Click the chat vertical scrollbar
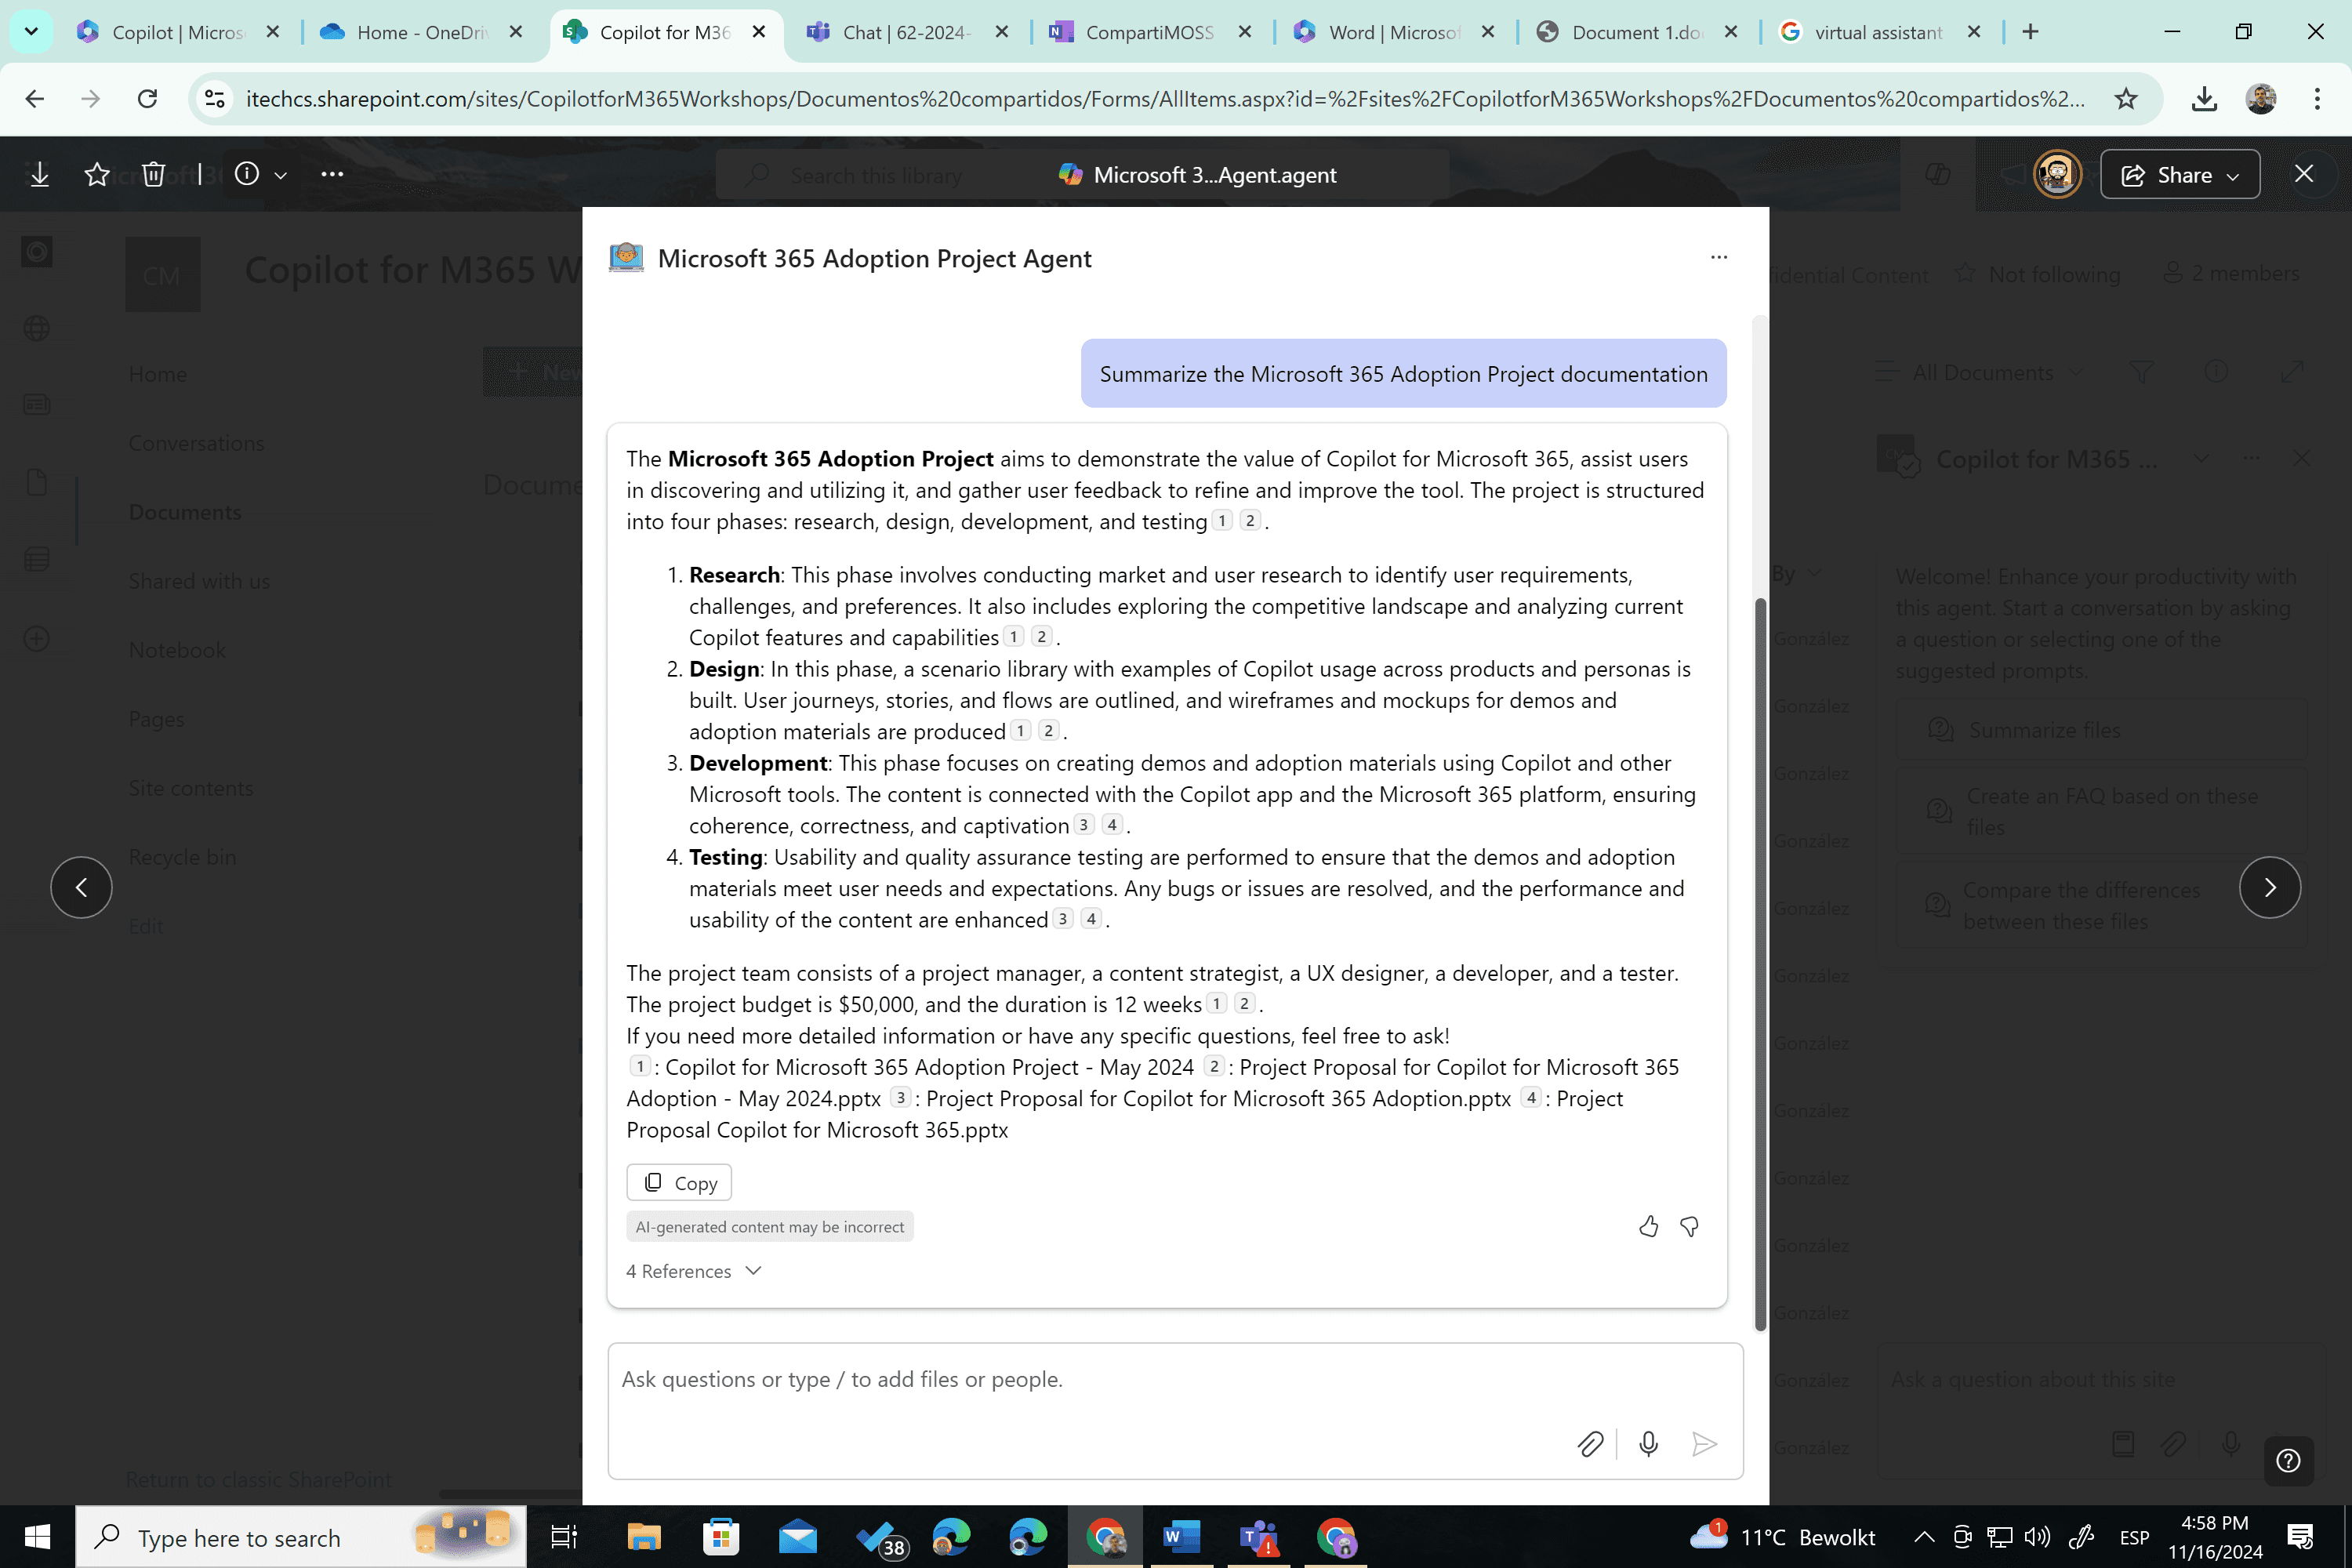The width and height of the screenshot is (2352, 1568). point(1760,963)
